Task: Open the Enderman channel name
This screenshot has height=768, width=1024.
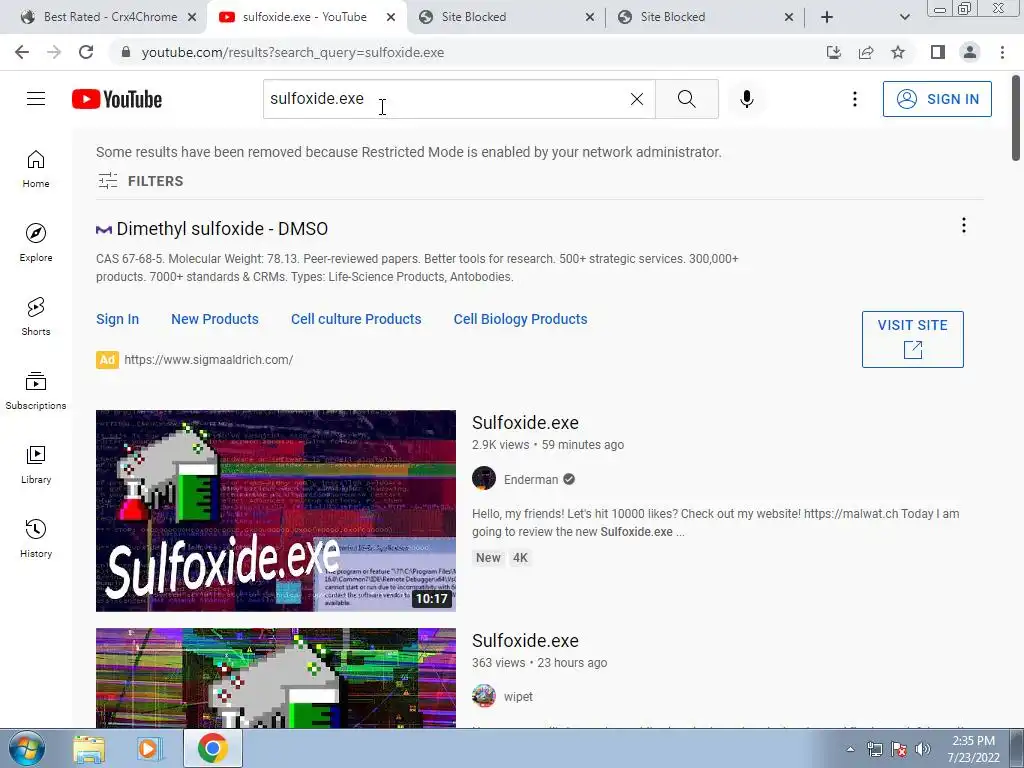Action: (x=531, y=479)
